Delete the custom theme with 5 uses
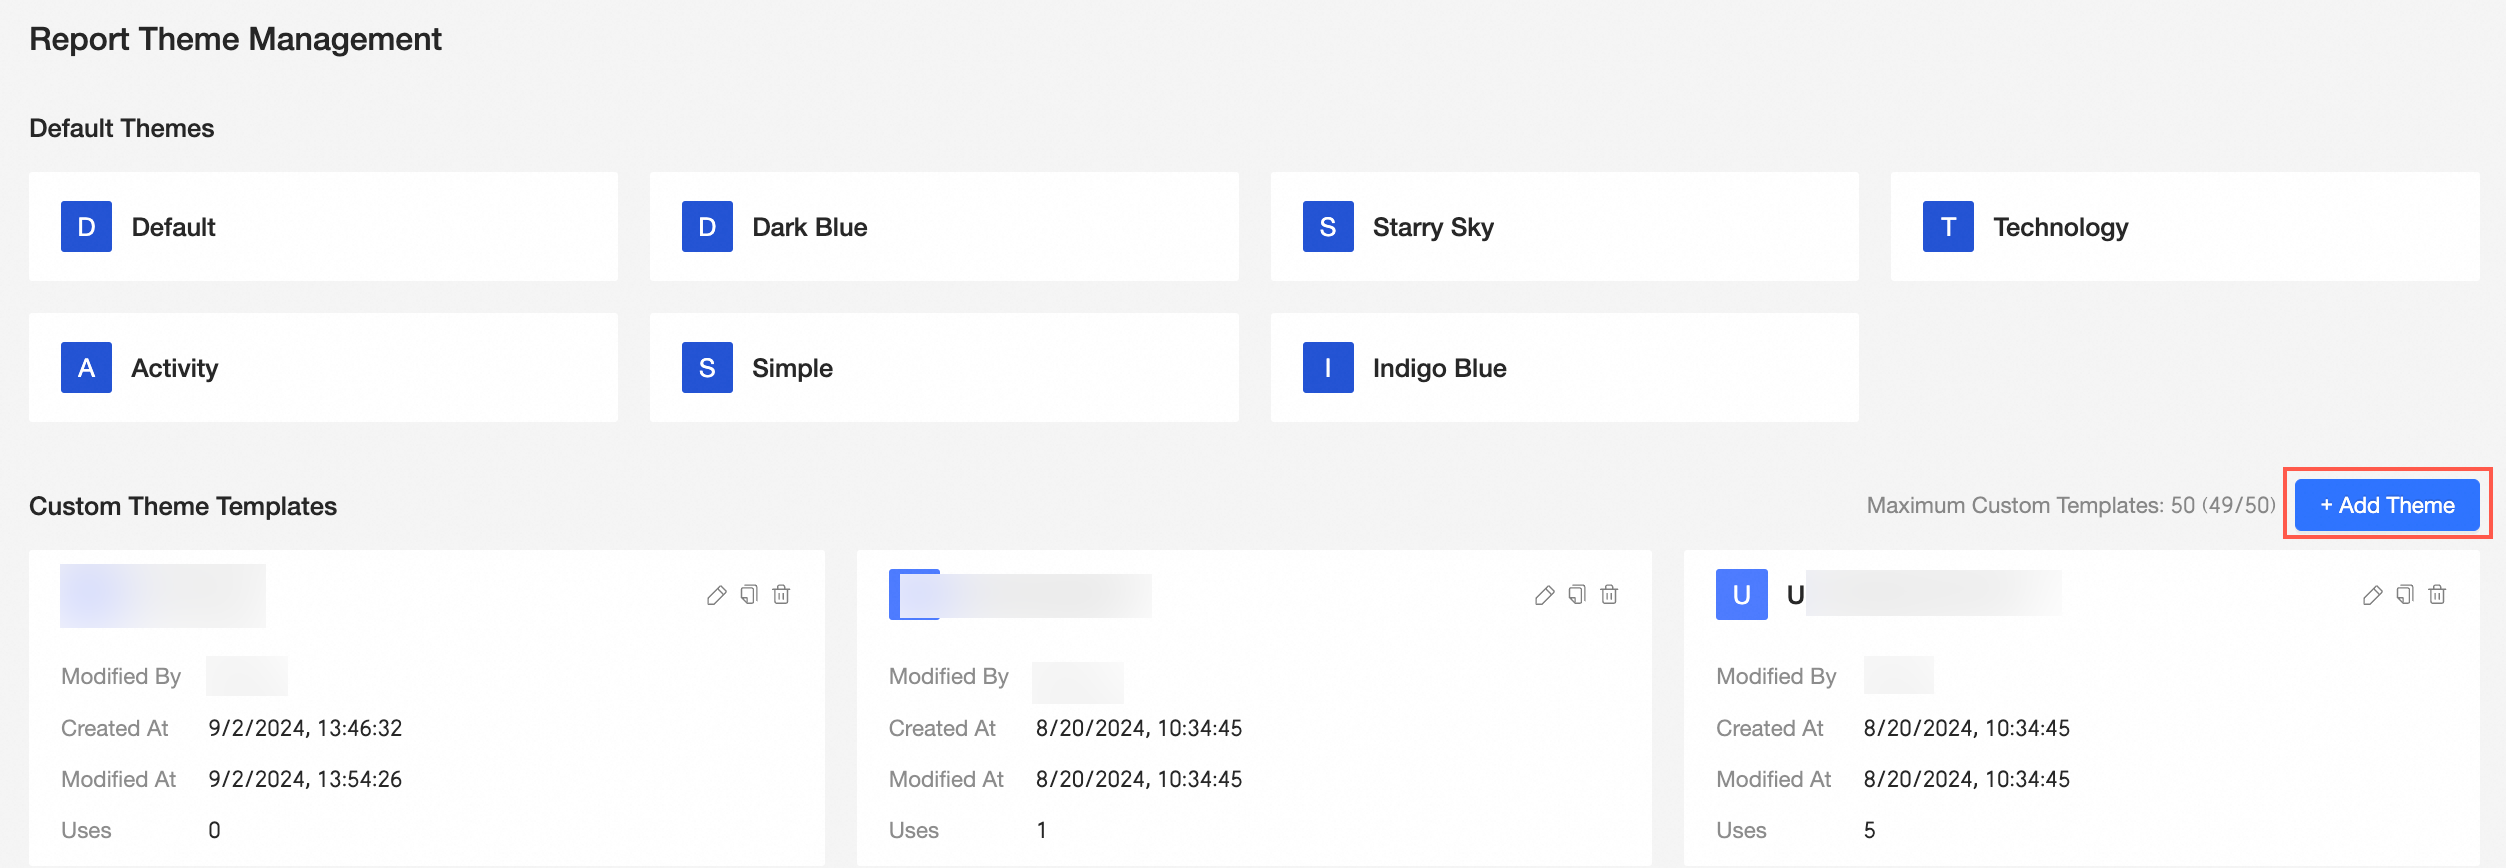The width and height of the screenshot is (2506, 868). coord(2437,595)
